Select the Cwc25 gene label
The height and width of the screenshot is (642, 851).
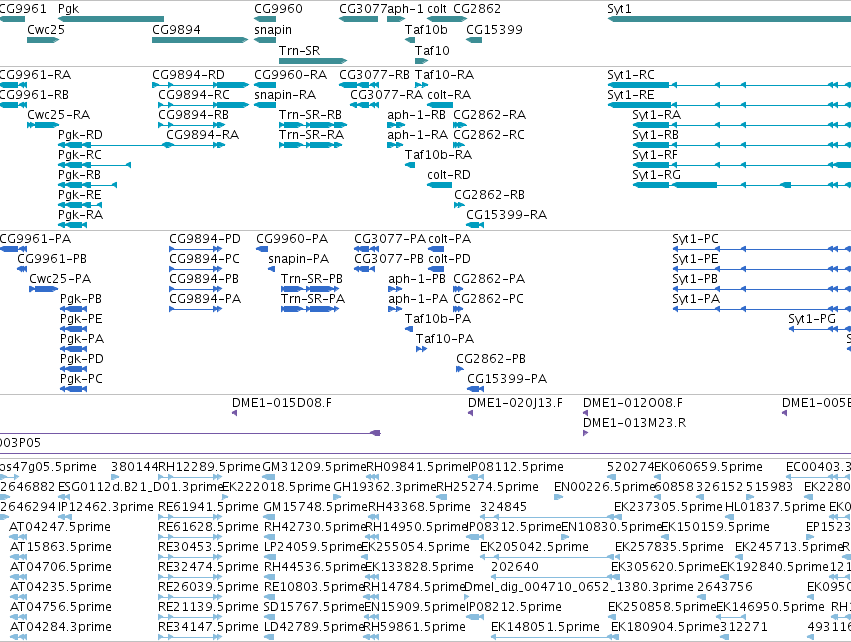46,29
